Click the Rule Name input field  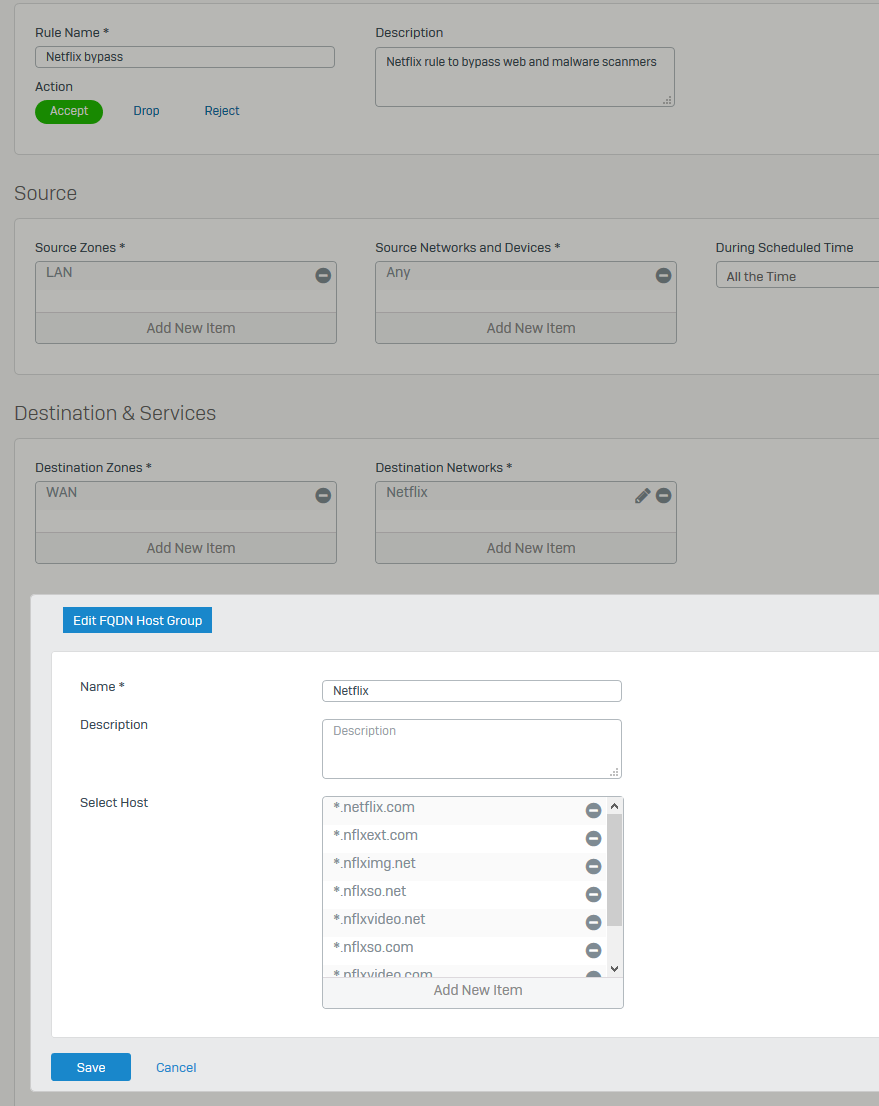[x=185, y=57]
